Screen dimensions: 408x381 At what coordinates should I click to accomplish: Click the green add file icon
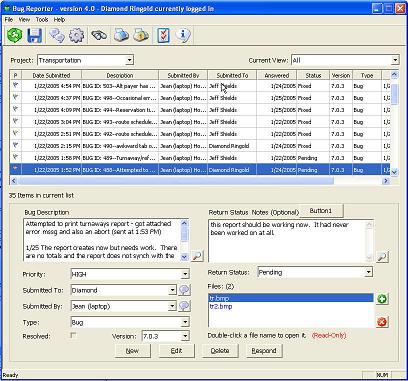[x=382, y=299]
